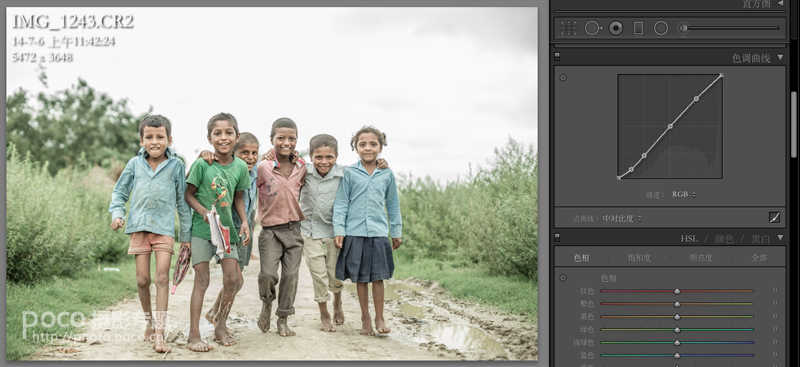Choose the graduated filter rectangle tool
The image size is (800, 367).
click(638, 28)
